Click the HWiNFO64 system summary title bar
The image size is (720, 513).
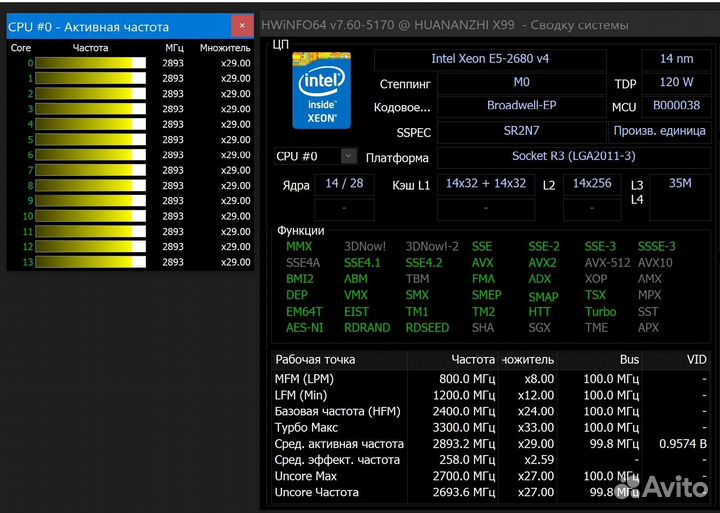[489, 25]
